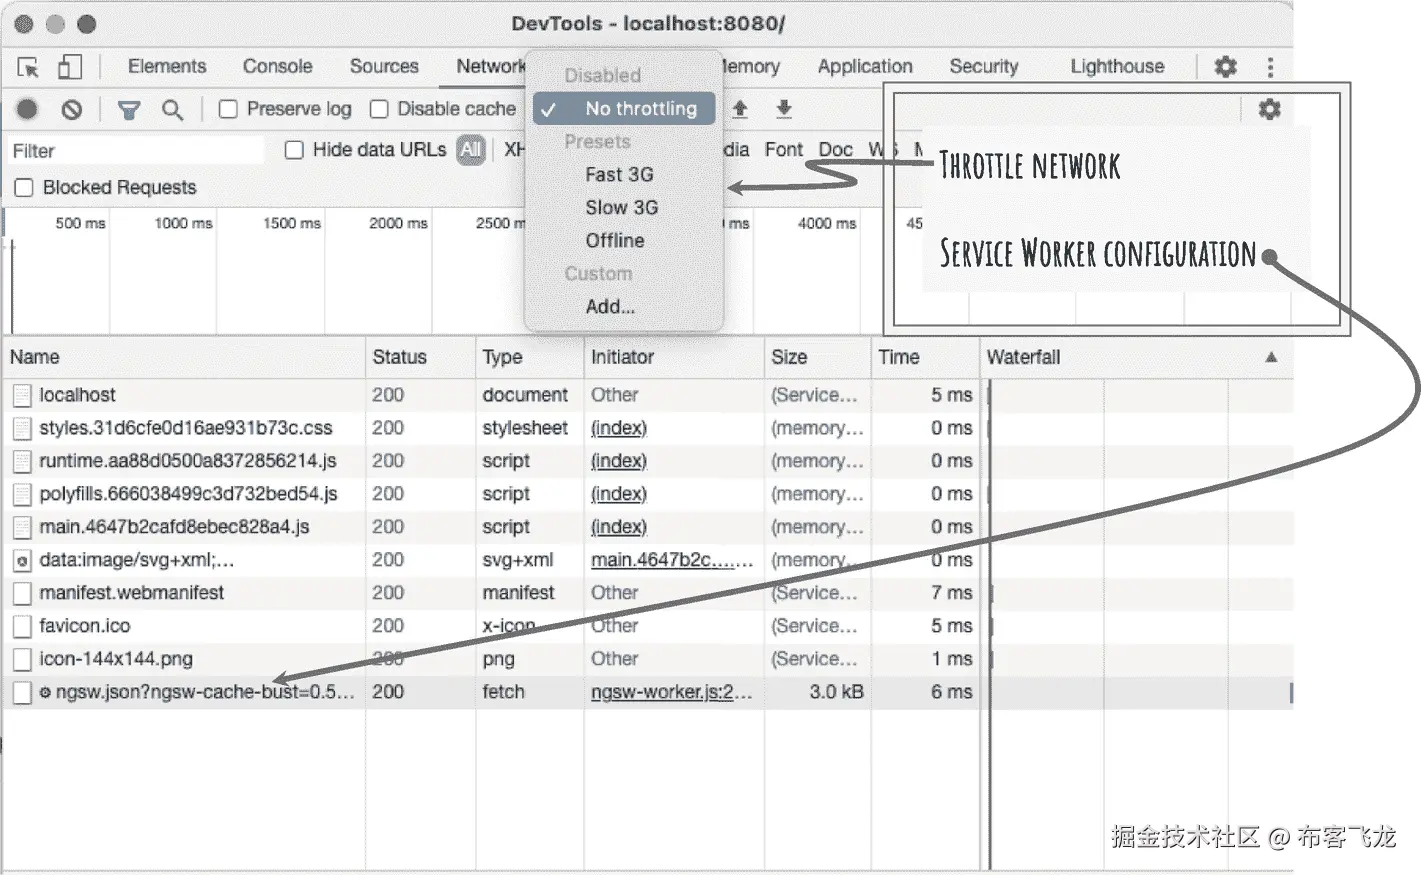Open the three-dot customize DevTools menu
Screen dimensions: 1421x875
coord(1270,67)
